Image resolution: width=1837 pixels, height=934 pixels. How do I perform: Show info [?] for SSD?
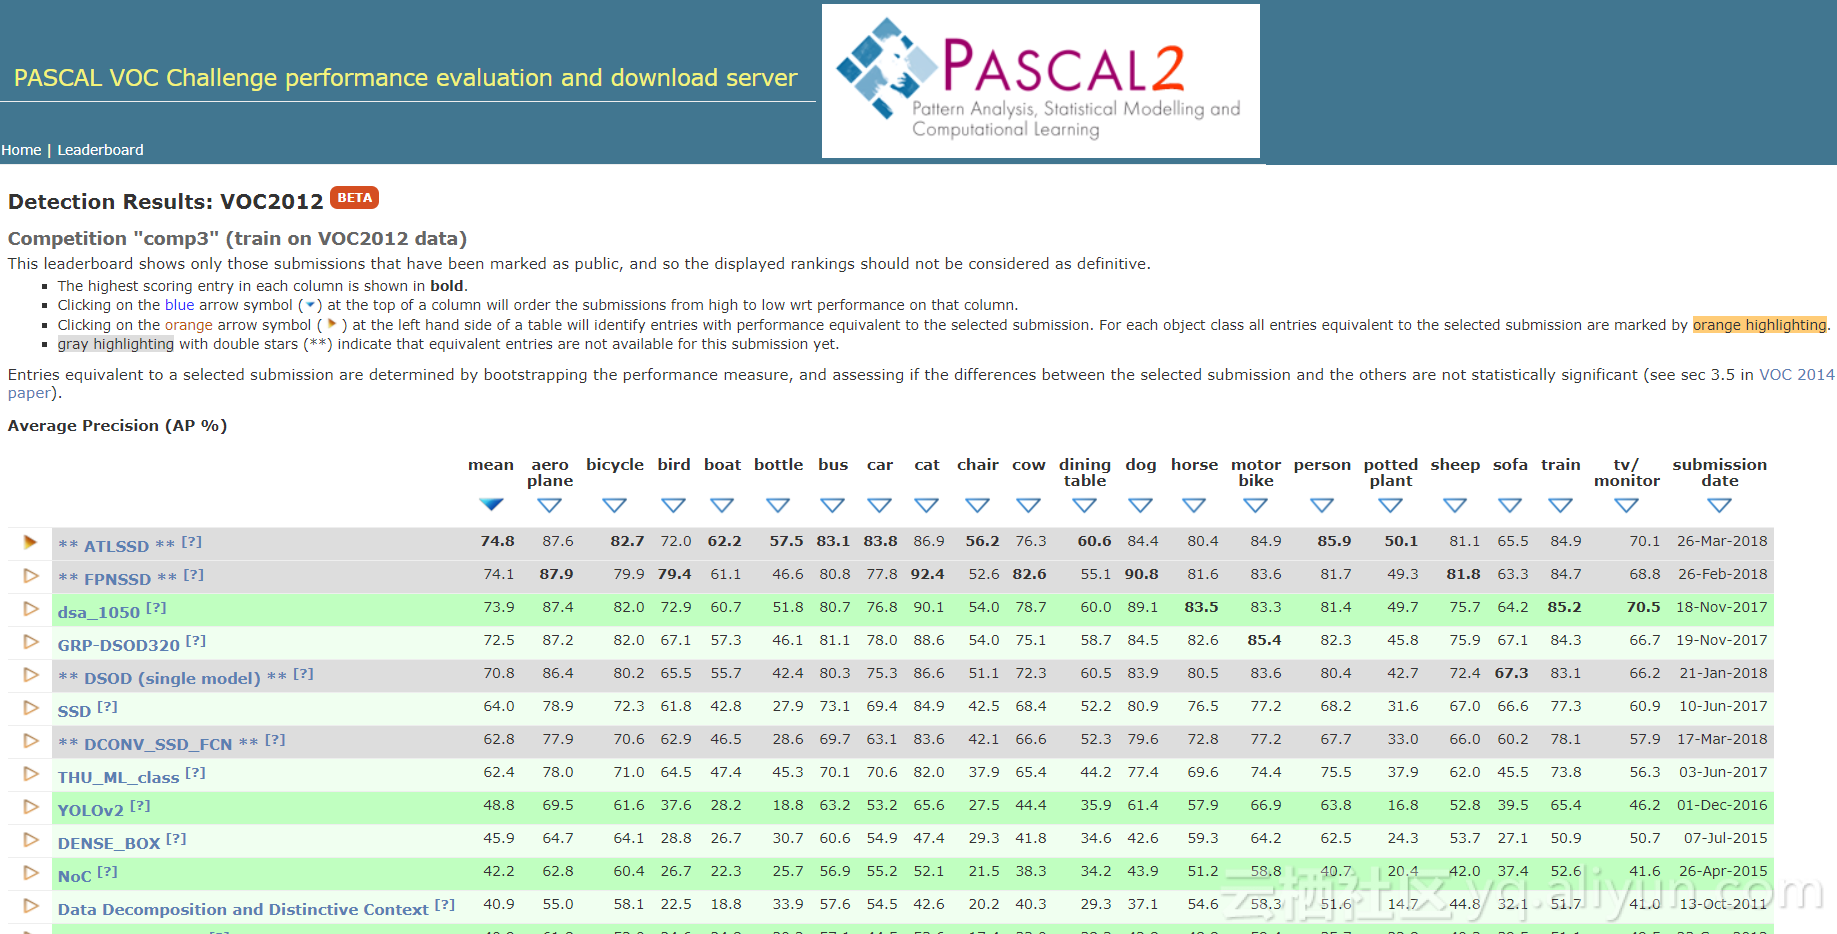point(107,707)
